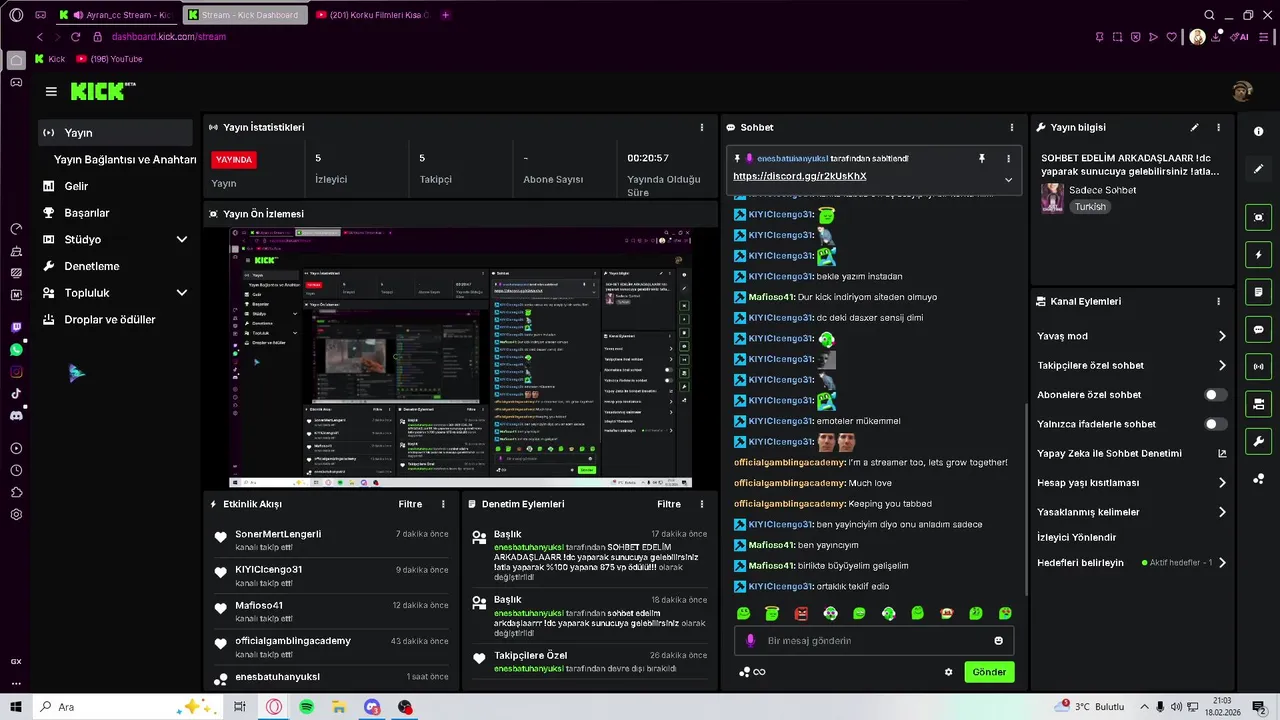
Task: Switch to the Ayran_cc Stream browser tab
Action: (117, 15)
